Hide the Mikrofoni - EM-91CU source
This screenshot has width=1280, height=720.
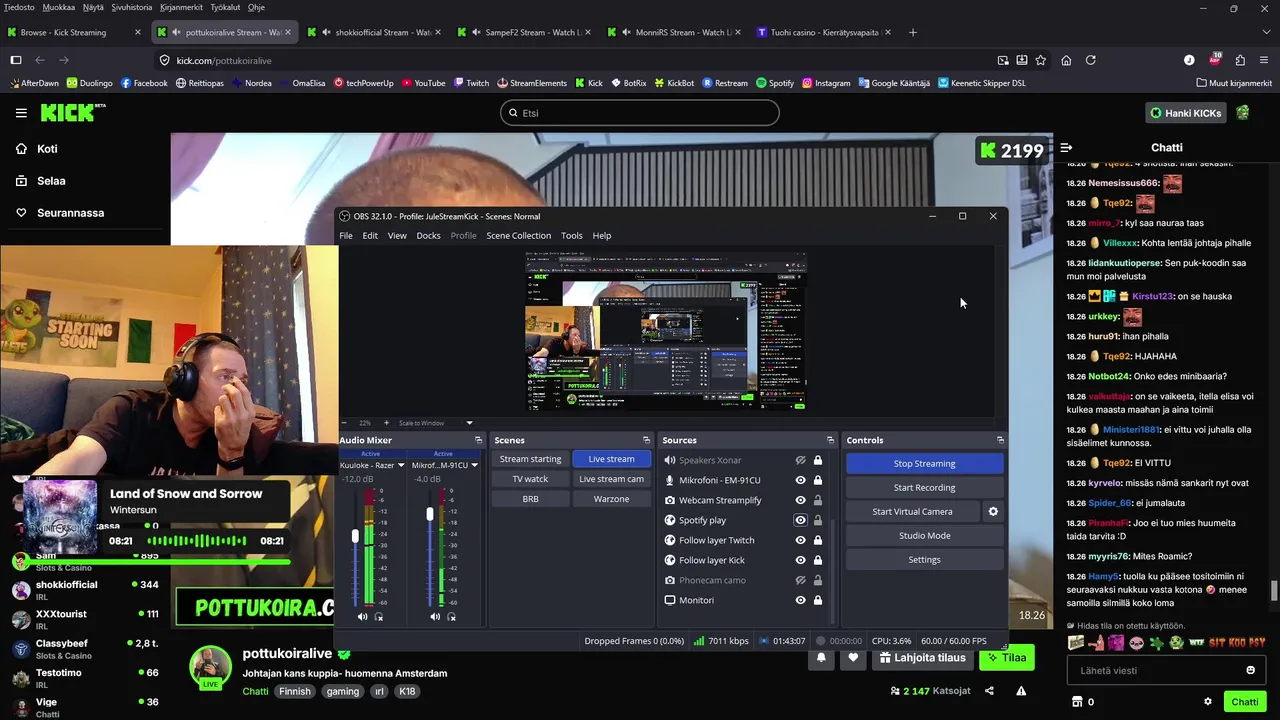pos(800,480)
